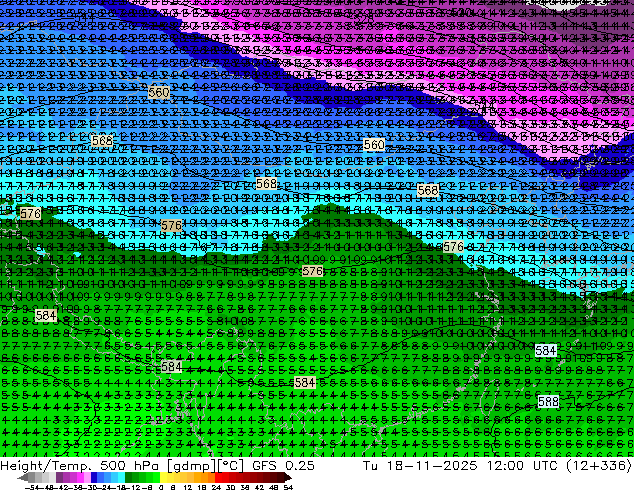Click the cyan legend swatch near -18
Image resolution: width=634 pixels, height=490 pixels.
pos(122,477)
